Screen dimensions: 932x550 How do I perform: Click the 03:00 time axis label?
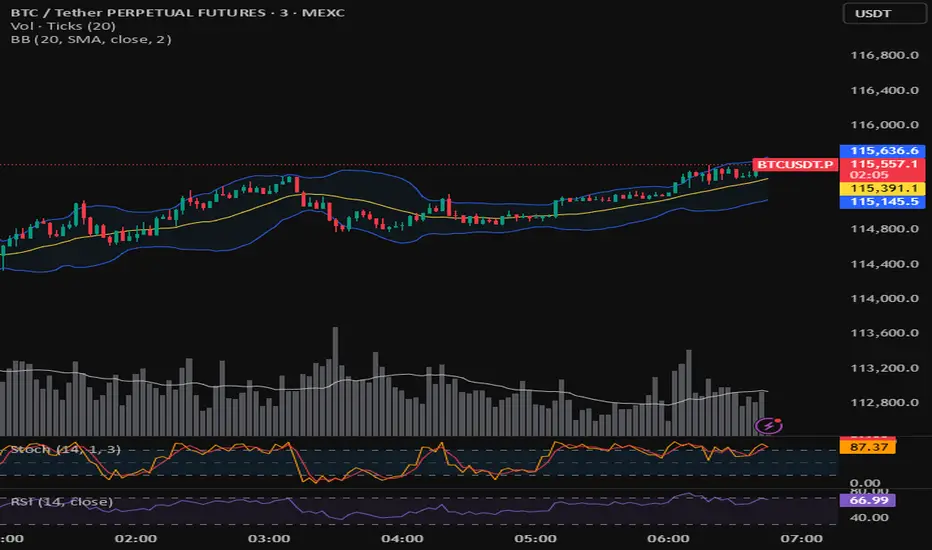pyautogui.click(x=269, y=539)
